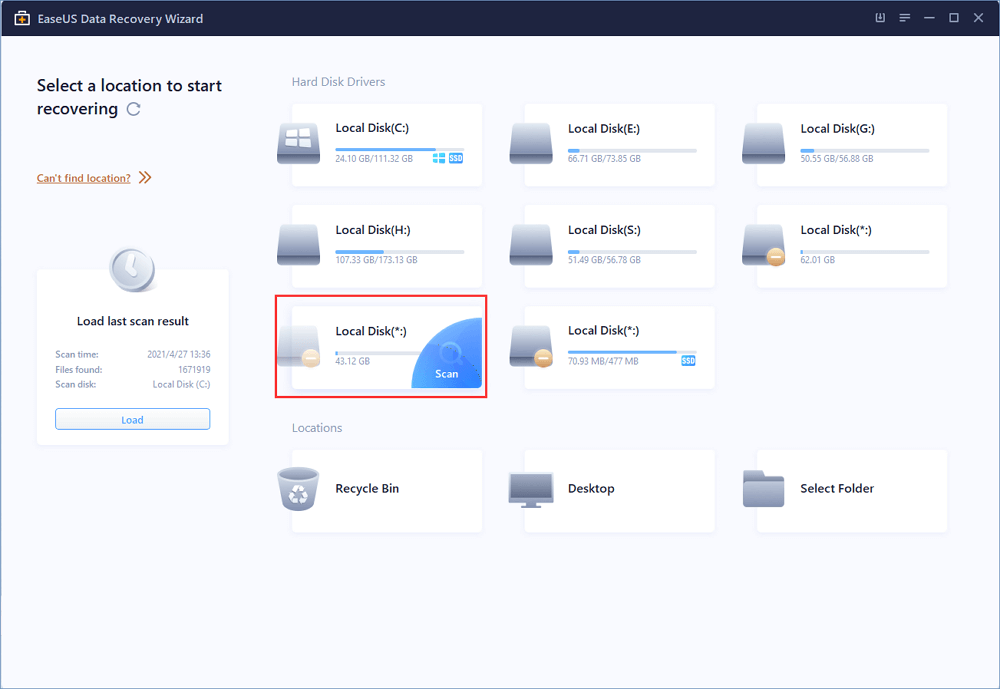Click the Desktop monitor icon
Image resolution: width=1000 pixels, height=689 pixels.
tap(531, 490)
